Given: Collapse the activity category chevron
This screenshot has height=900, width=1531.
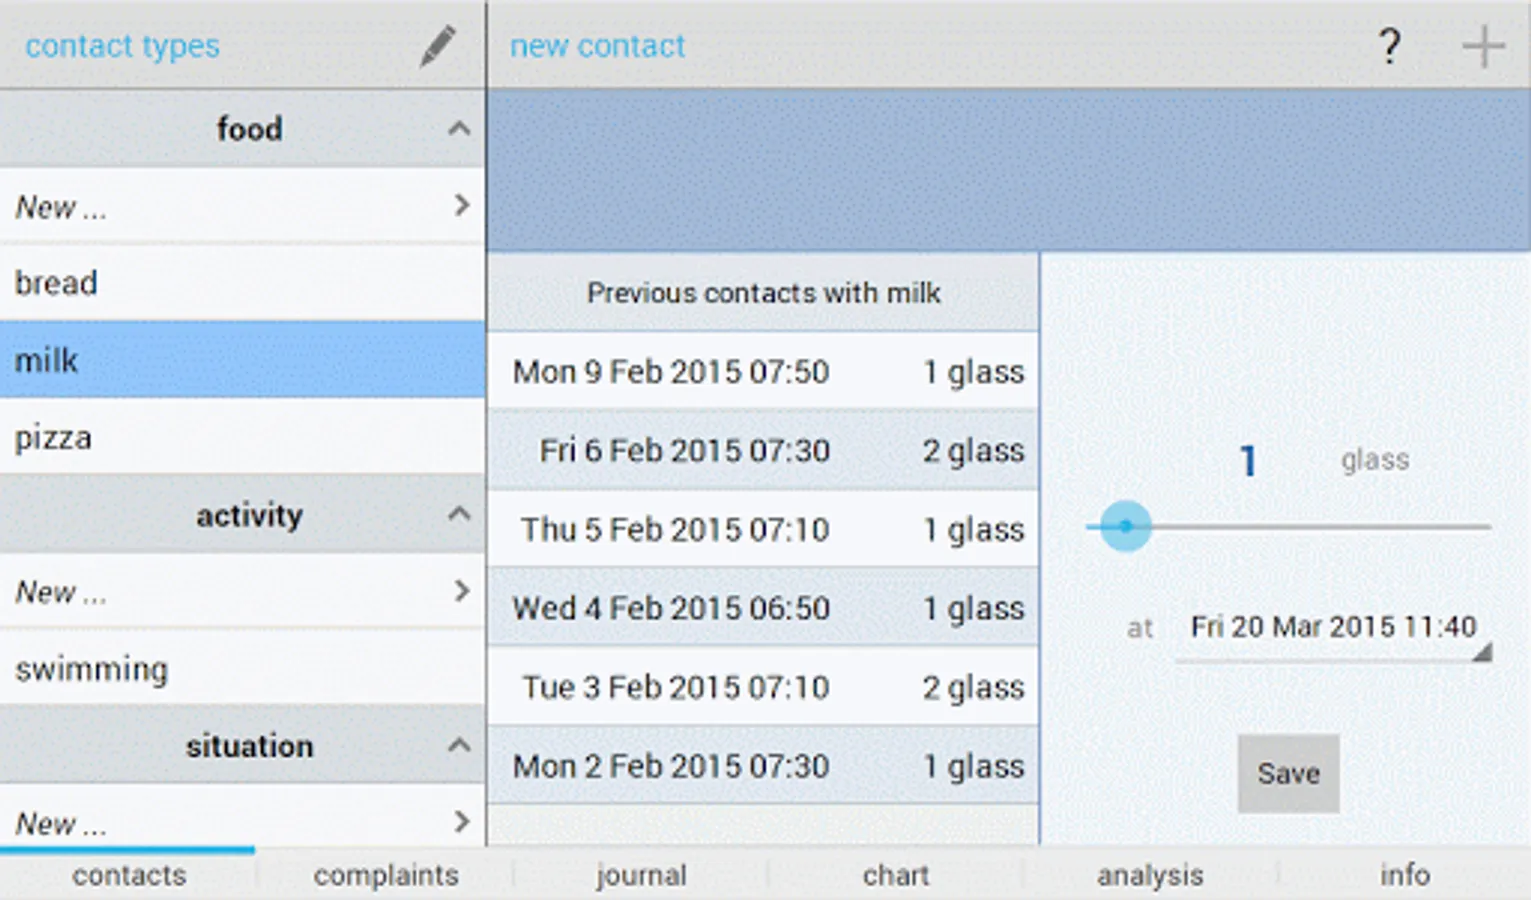Looking at the screenshot, I should (459, 514).
